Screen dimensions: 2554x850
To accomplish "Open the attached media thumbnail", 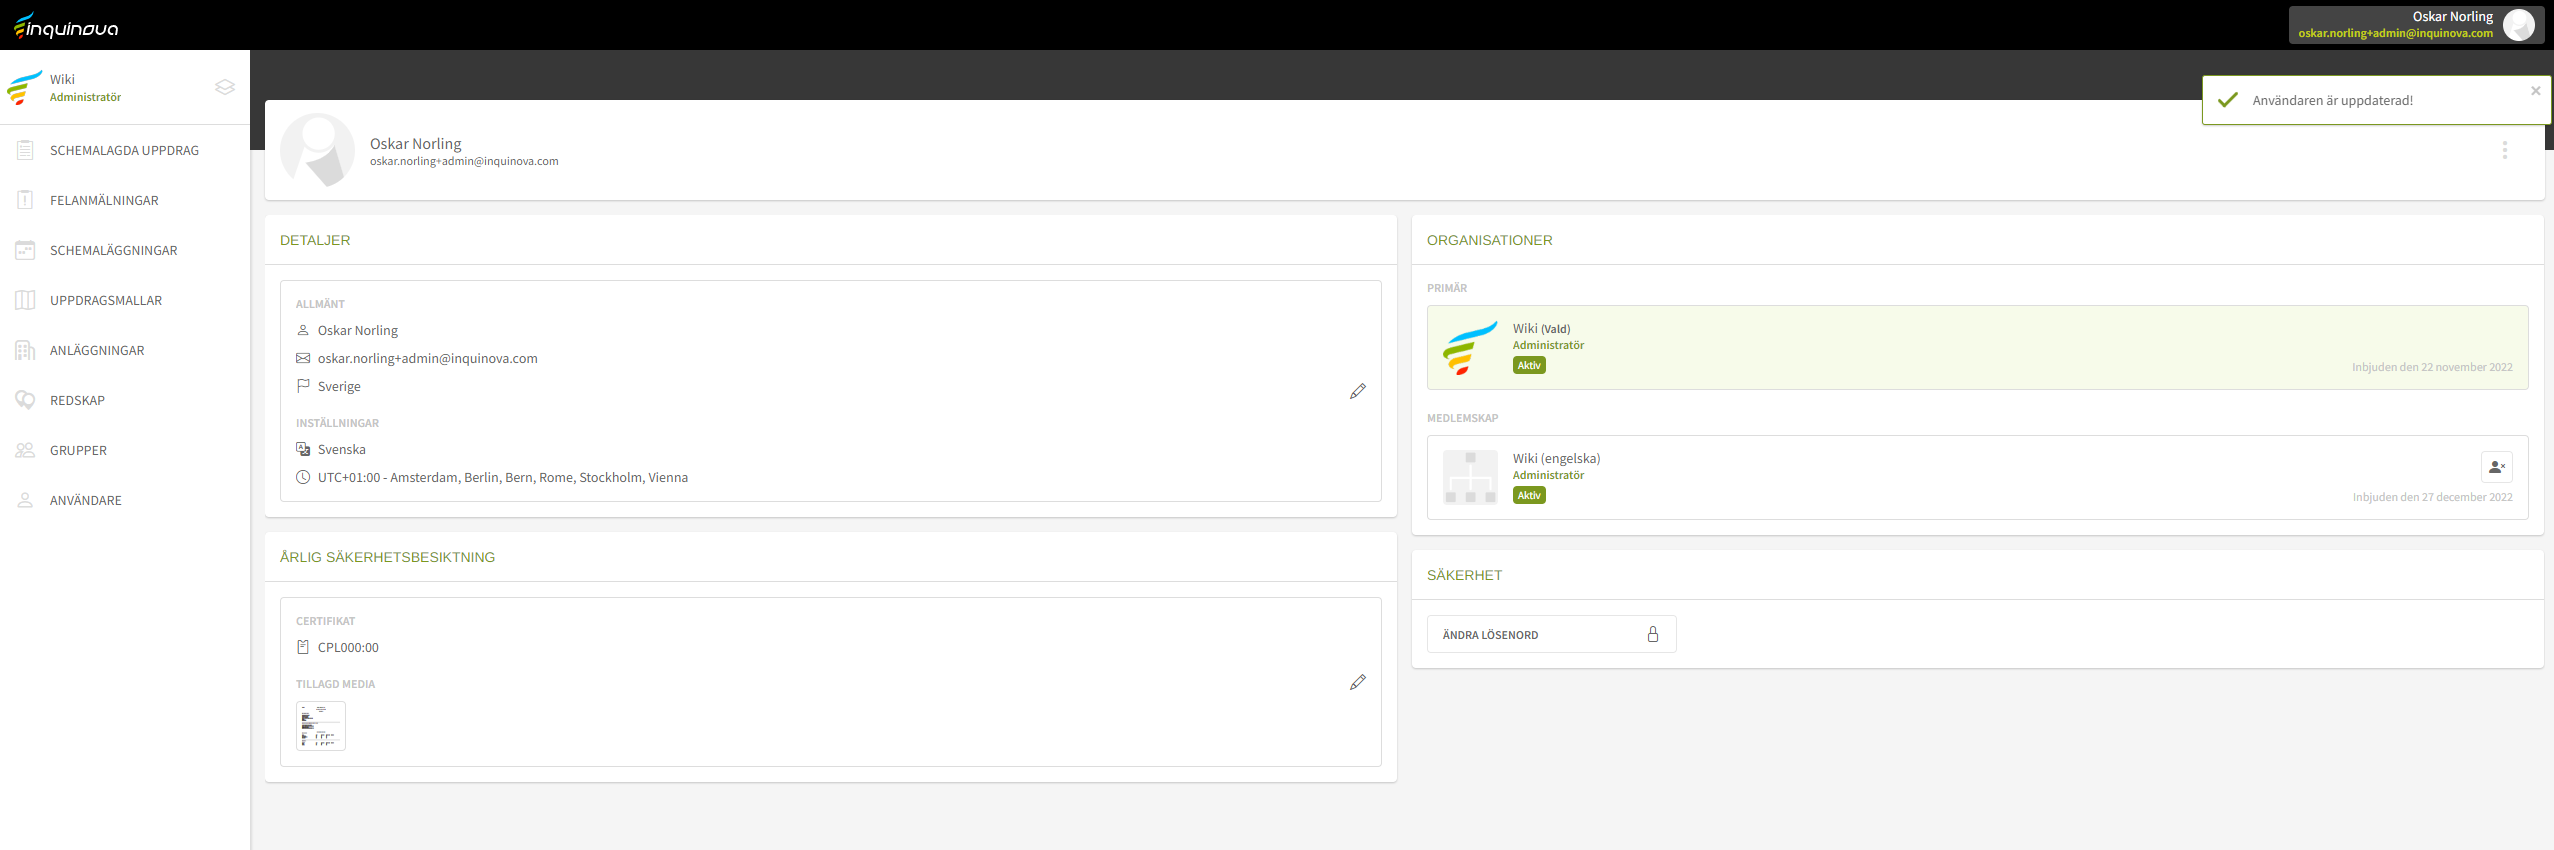I will click(x=321, y=726).
